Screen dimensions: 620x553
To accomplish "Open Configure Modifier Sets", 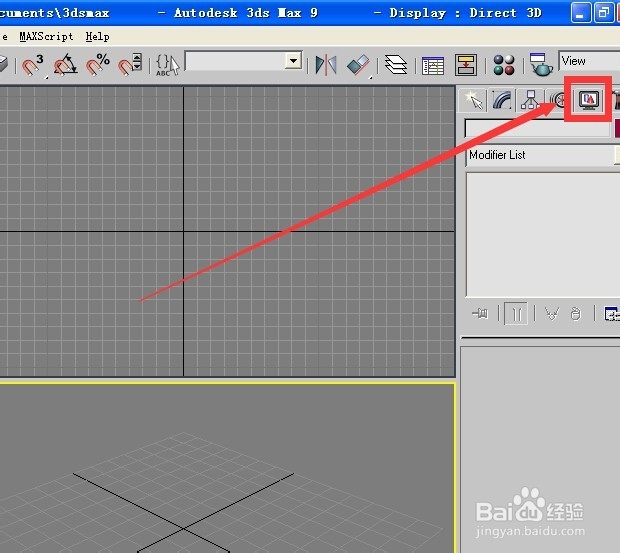I will 611,314.
